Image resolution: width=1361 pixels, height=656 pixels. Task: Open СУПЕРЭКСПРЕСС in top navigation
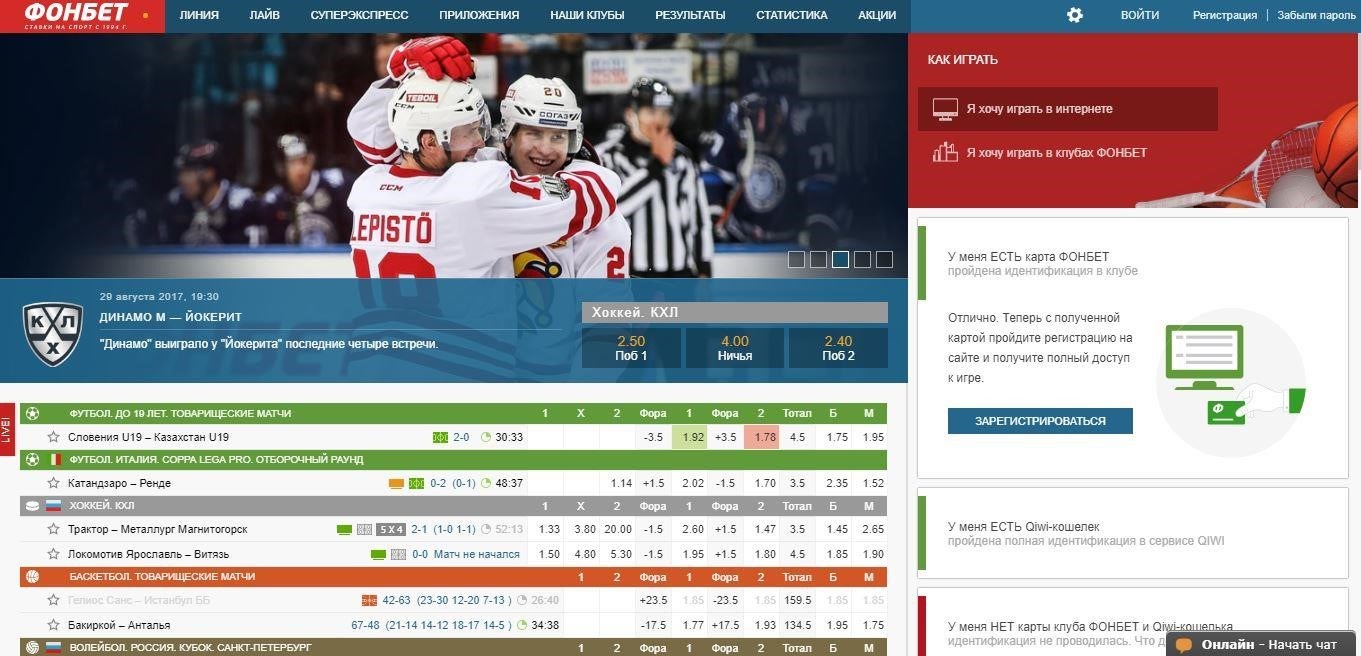point(359,16)
